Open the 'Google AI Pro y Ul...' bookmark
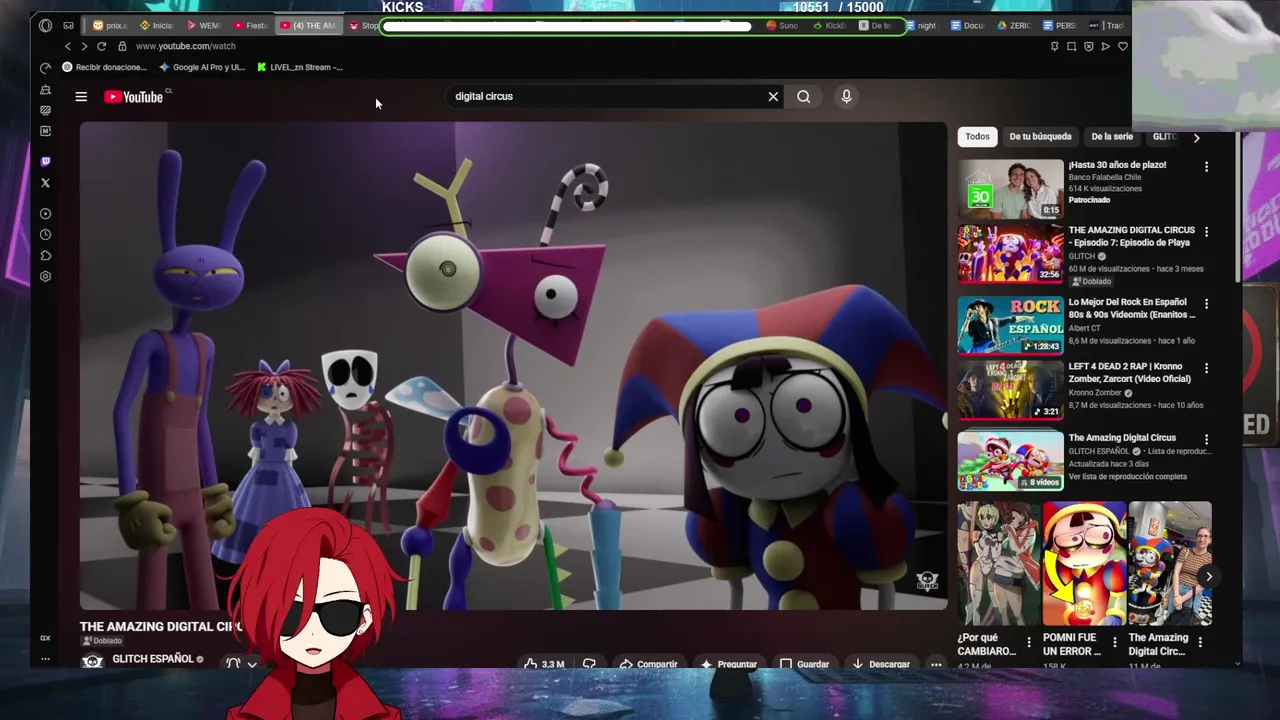 pos(202,67)
